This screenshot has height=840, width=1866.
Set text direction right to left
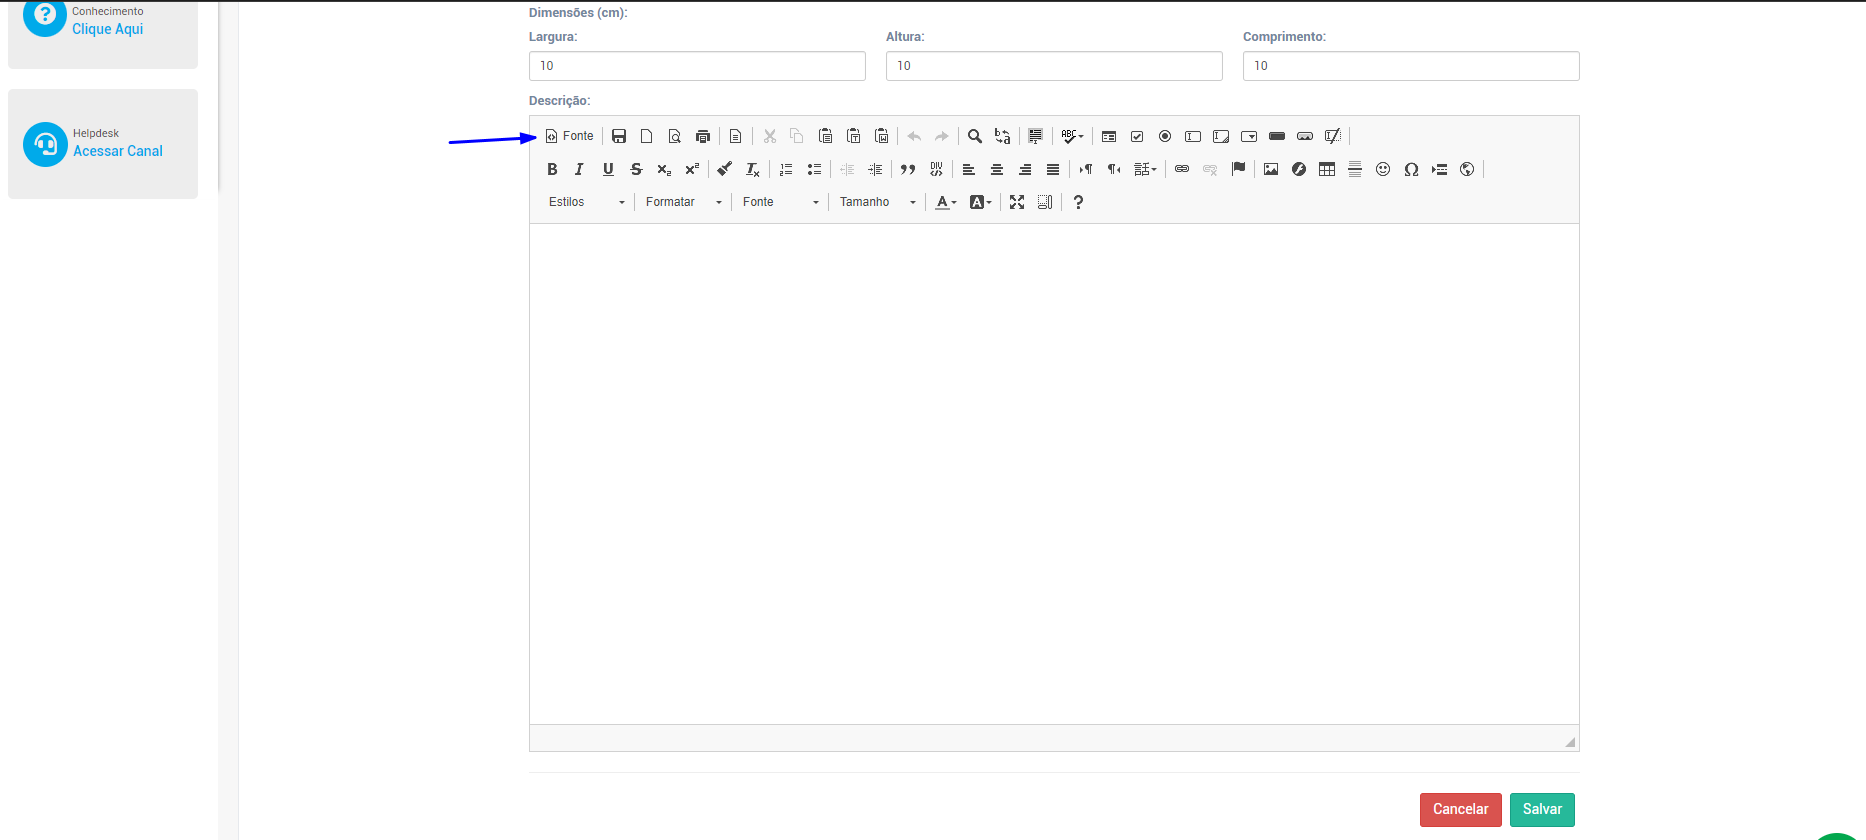click(x=1114, y=169)
